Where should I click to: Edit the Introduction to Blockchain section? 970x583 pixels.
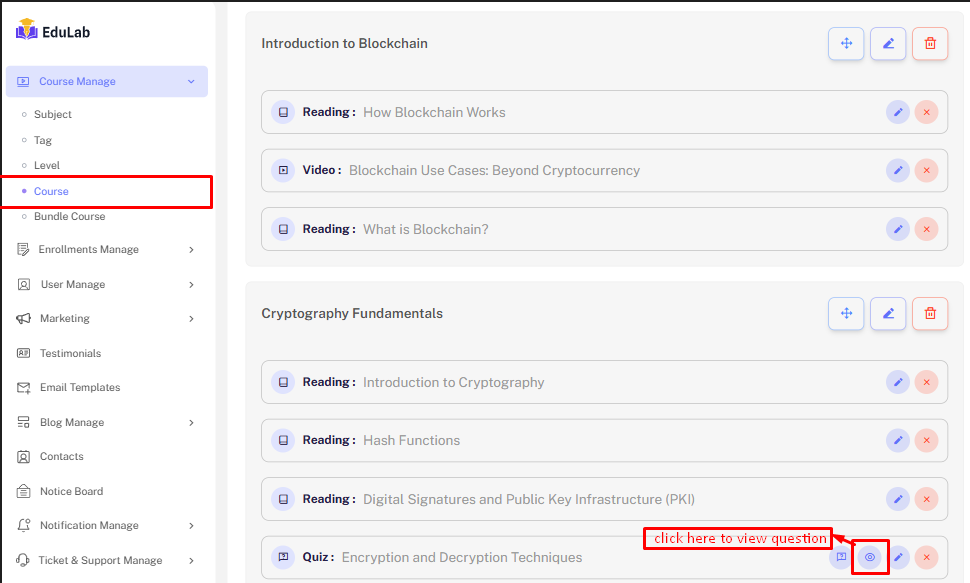point(888,44)
